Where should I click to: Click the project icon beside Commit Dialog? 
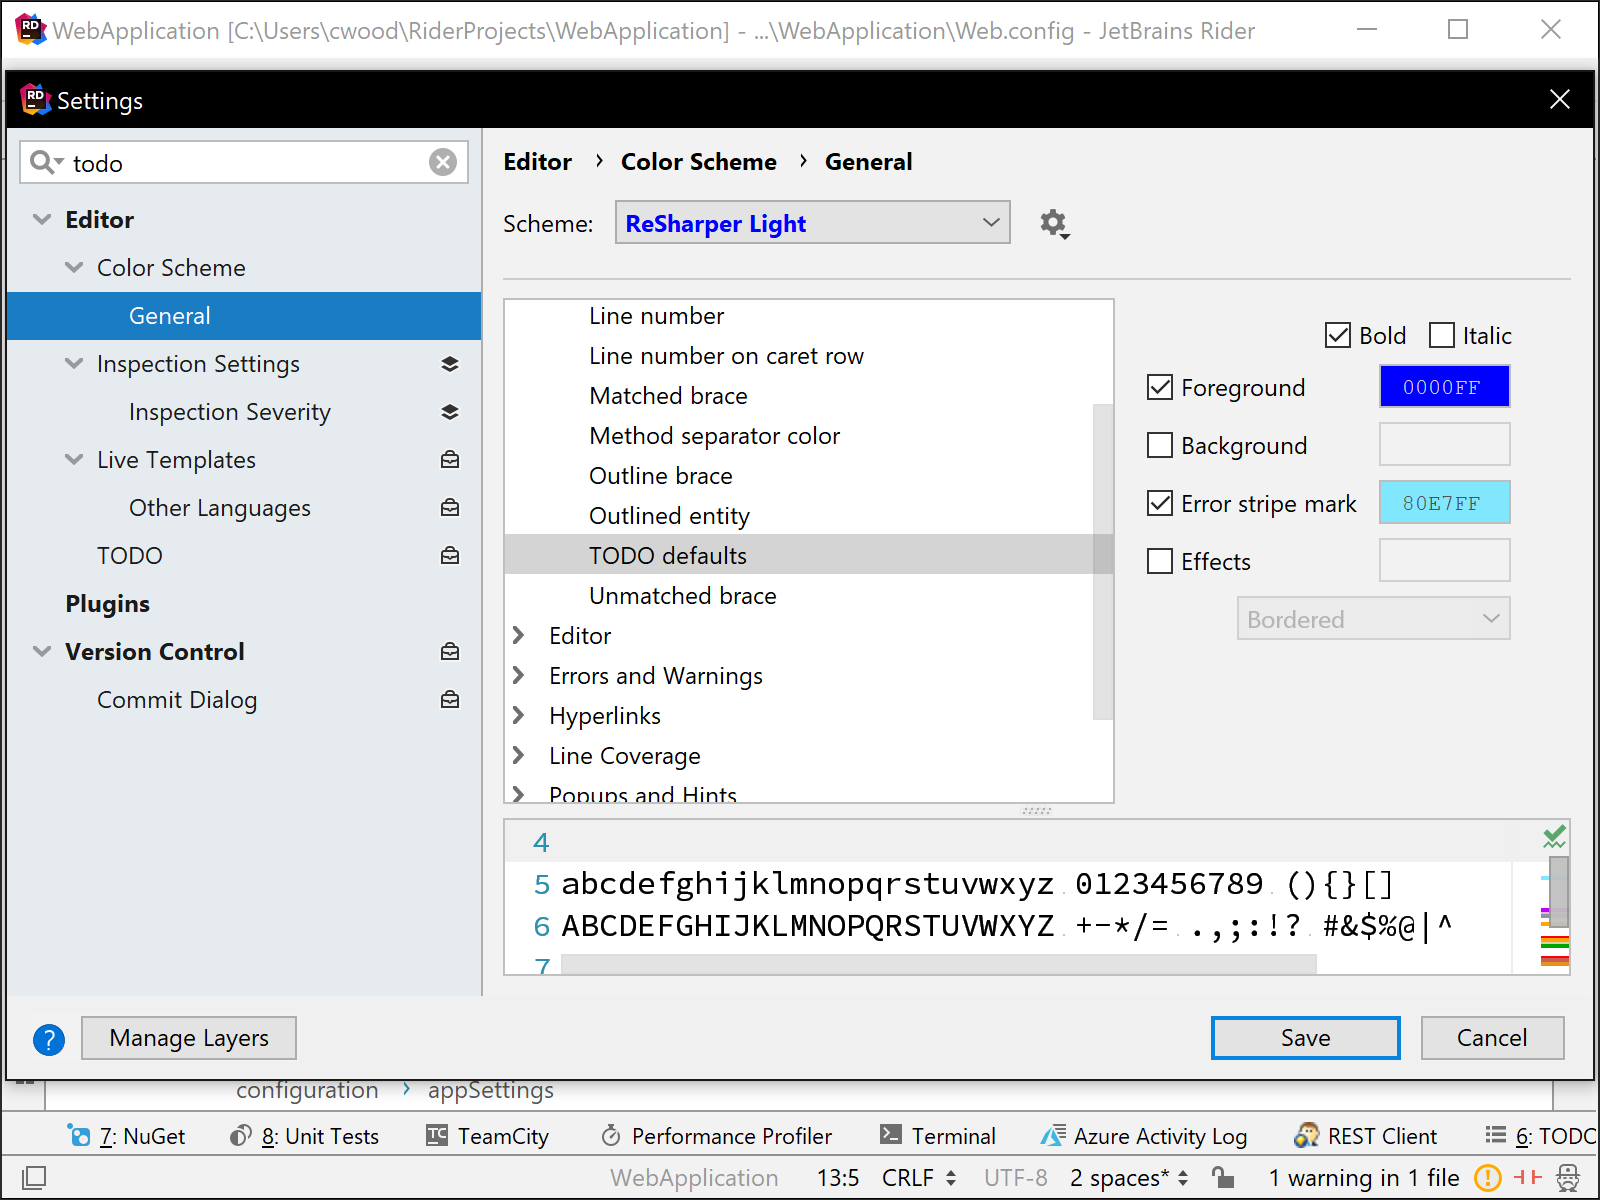click(x=450, y=700)
